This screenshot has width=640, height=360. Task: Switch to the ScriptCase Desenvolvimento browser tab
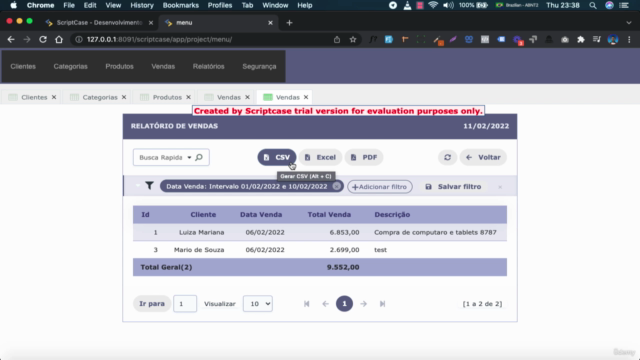pyautogui.click(x=99, y=22)
